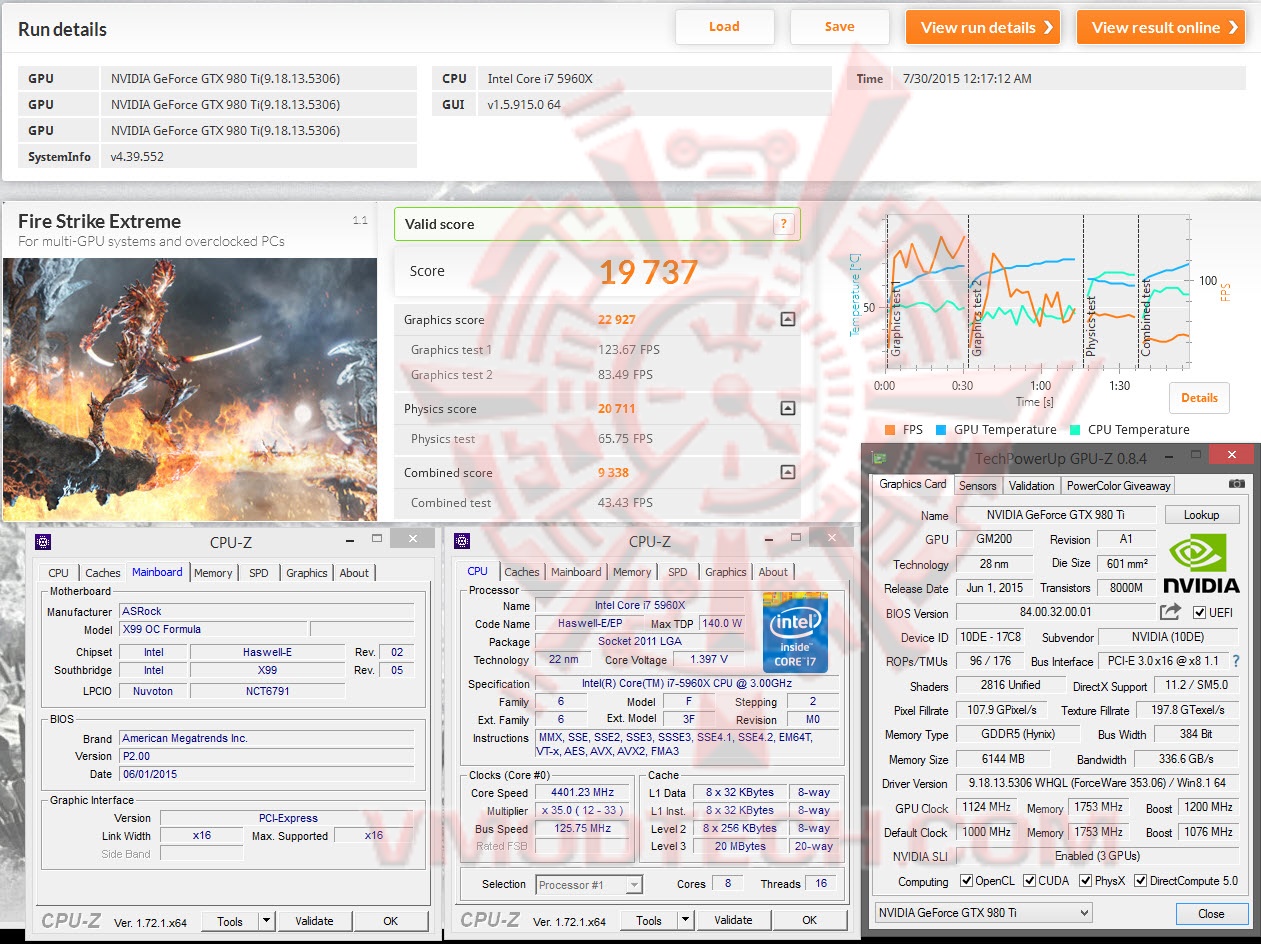Click the Core Speed value 4401.23 MHz
Viewport: 1261px width, 944px height.
pos(583,792)
